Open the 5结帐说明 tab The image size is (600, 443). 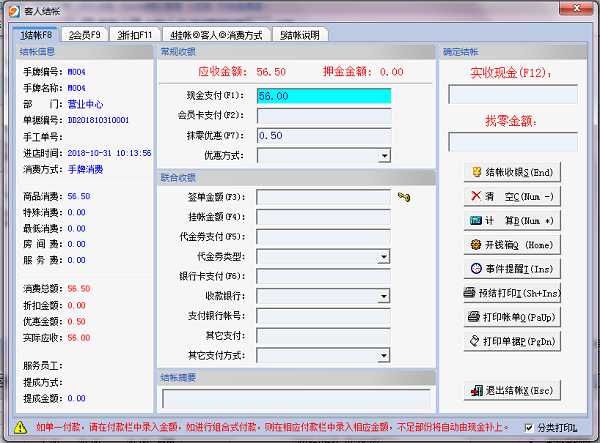tap(300, 35)
